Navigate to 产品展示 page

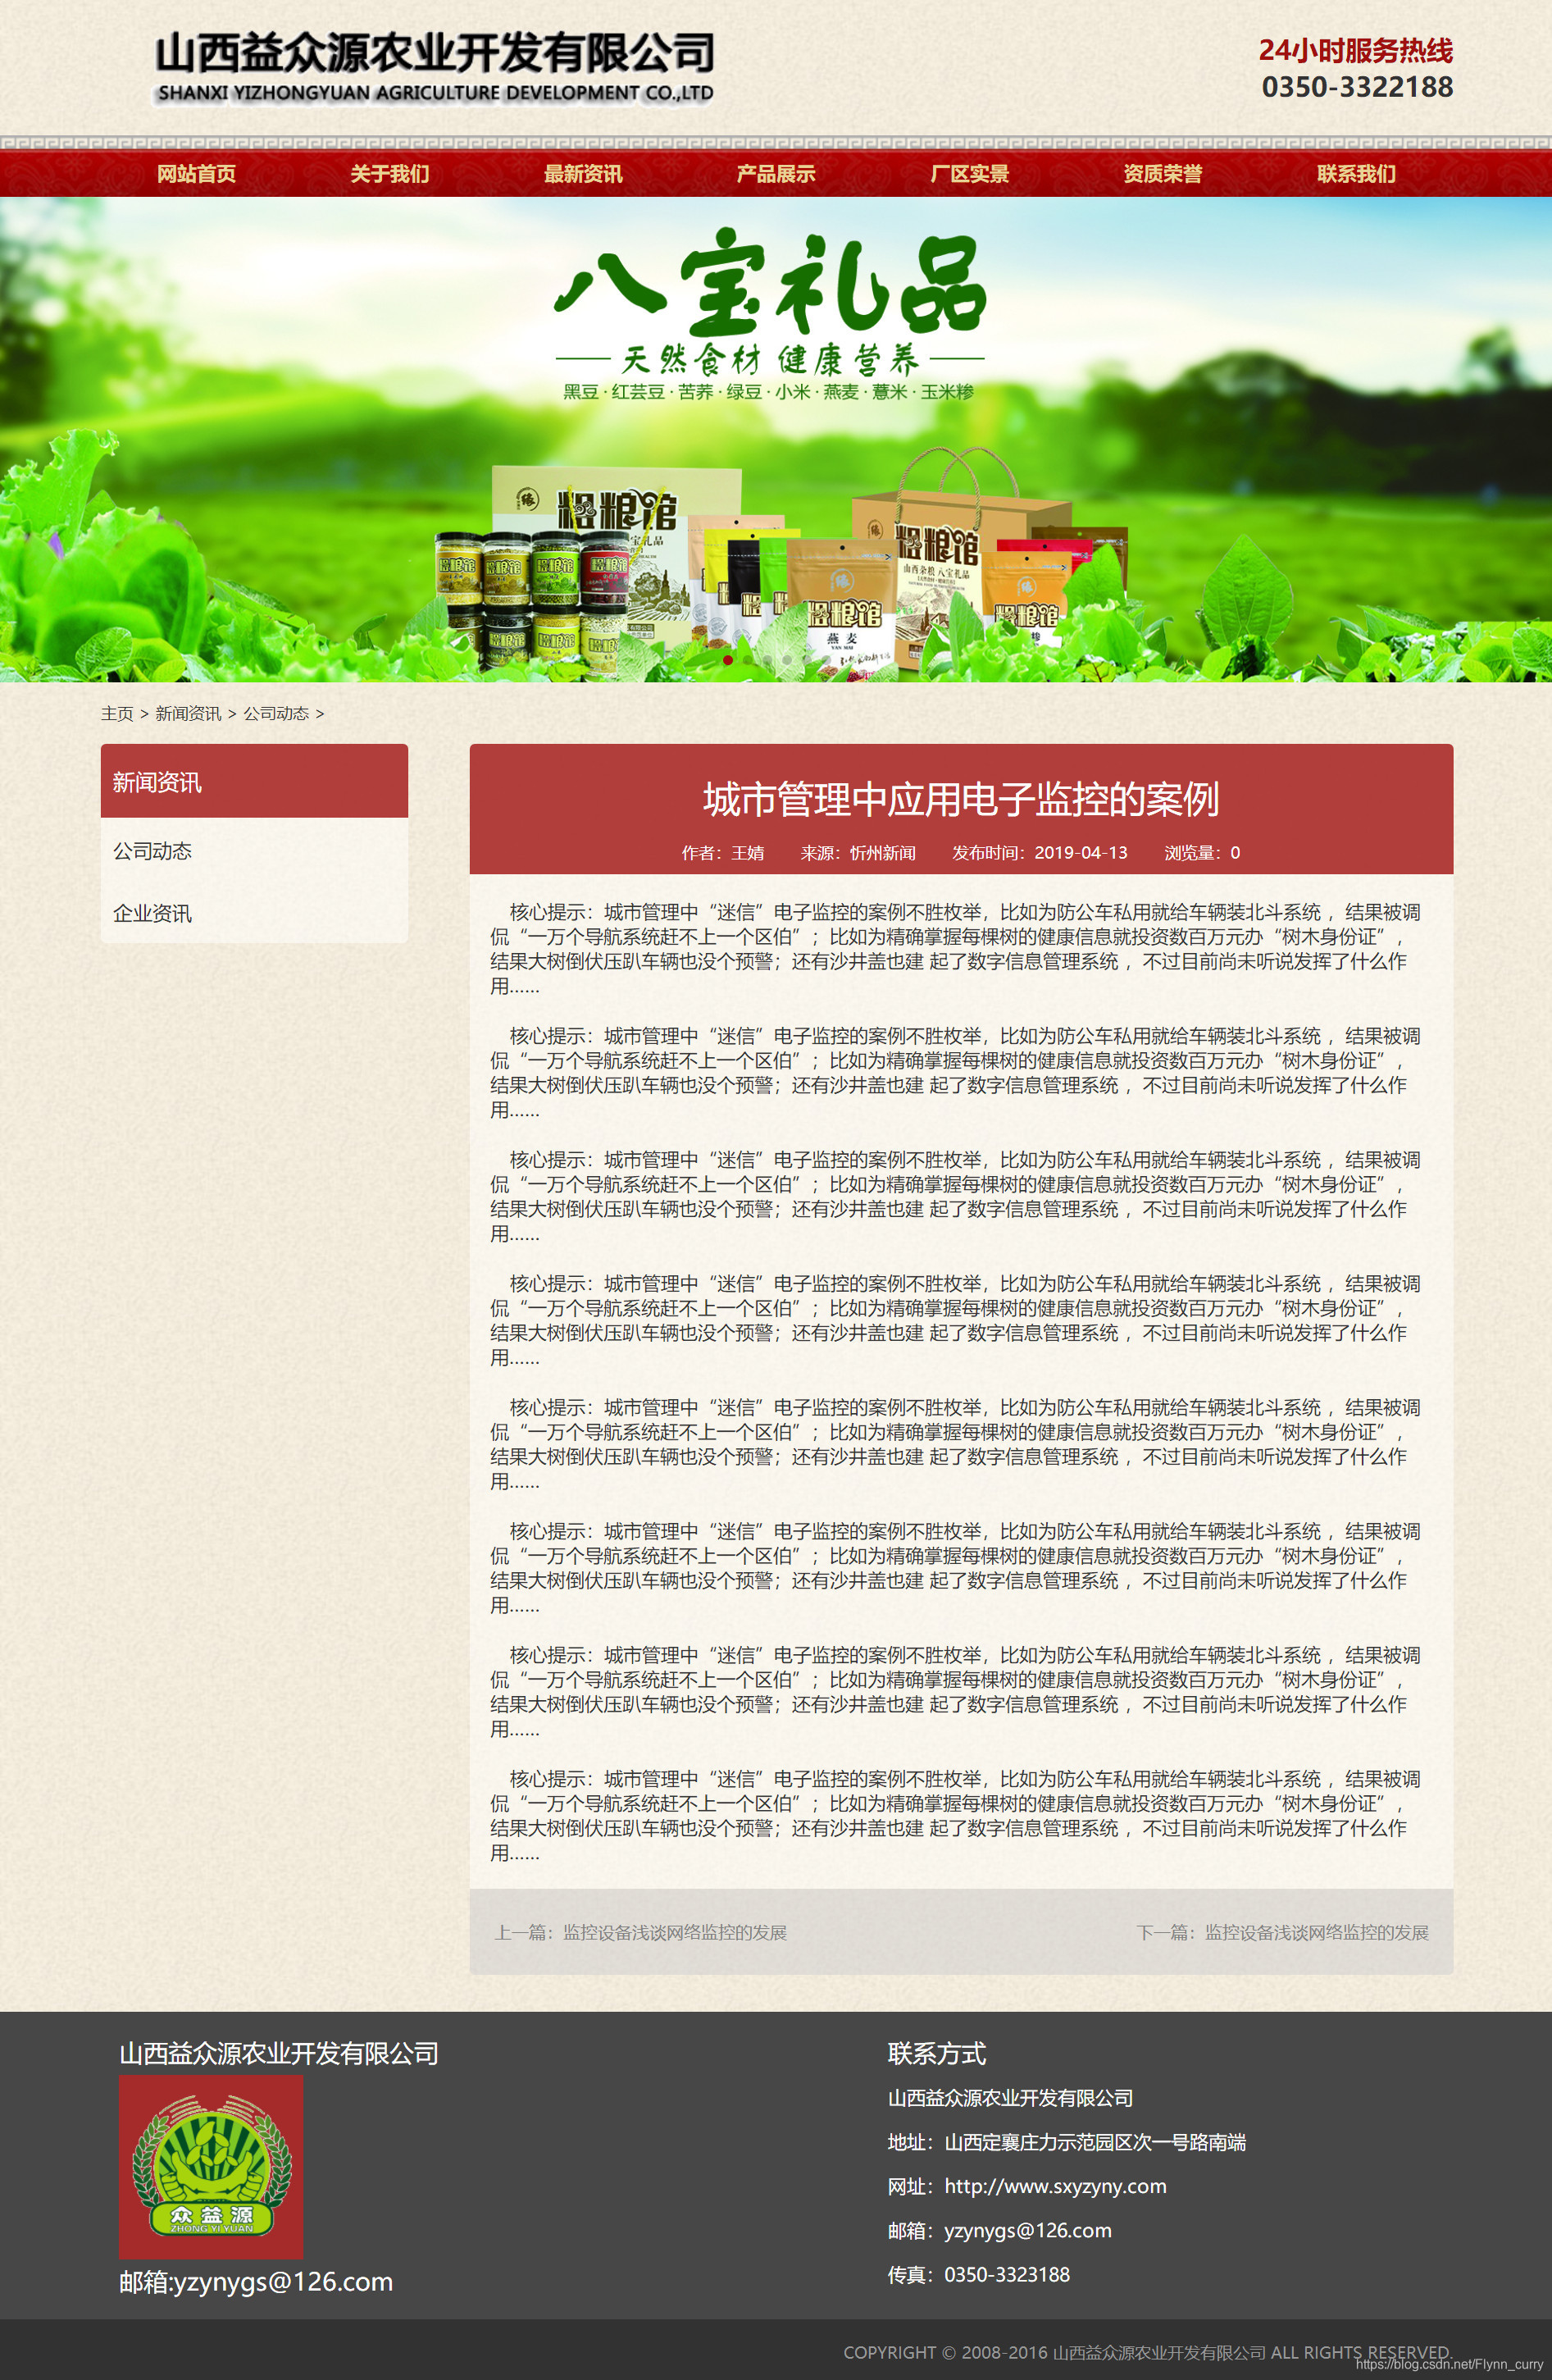(x=776, y=174)
